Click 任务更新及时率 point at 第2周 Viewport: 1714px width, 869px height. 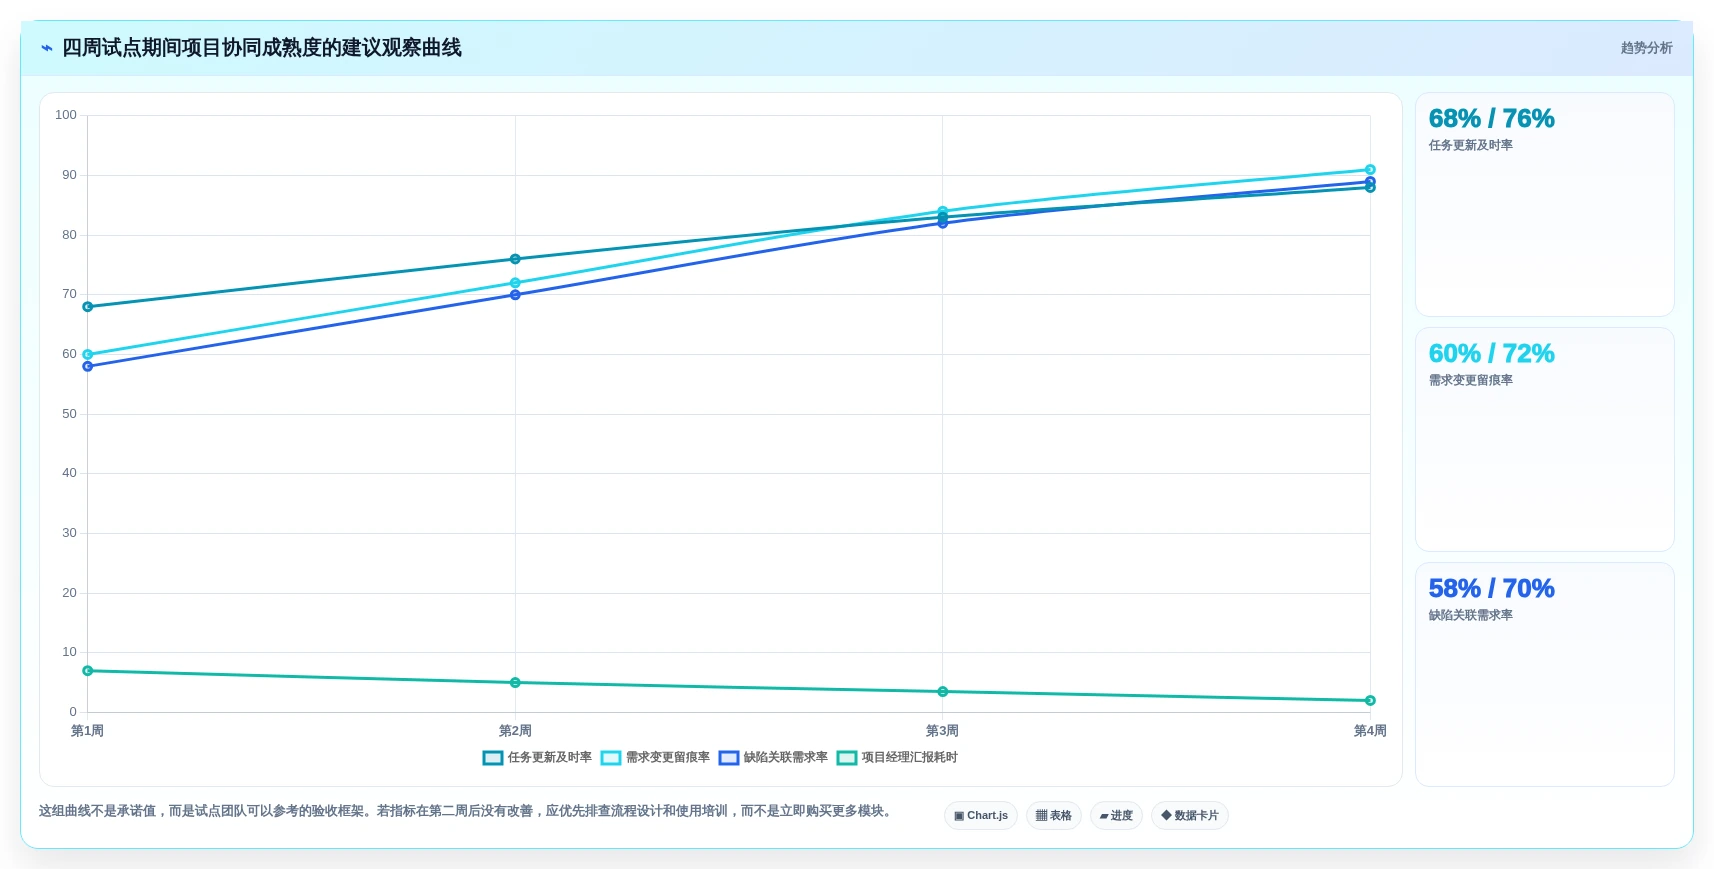[x=515, y=259]
